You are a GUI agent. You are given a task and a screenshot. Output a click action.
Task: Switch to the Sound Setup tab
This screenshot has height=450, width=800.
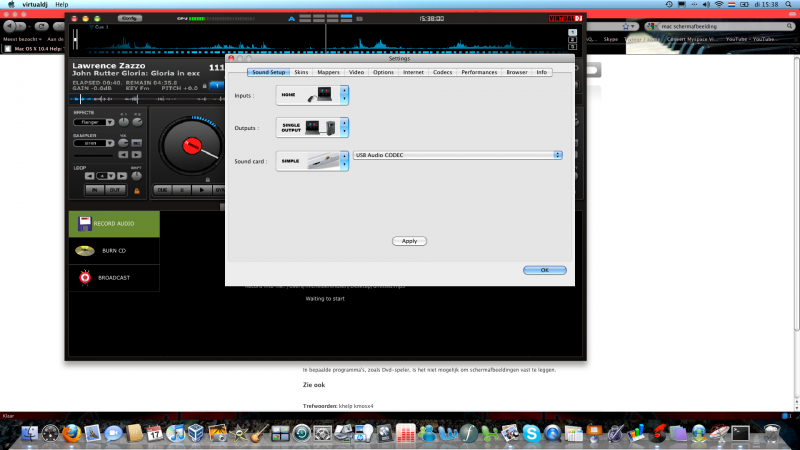point(268,72)
